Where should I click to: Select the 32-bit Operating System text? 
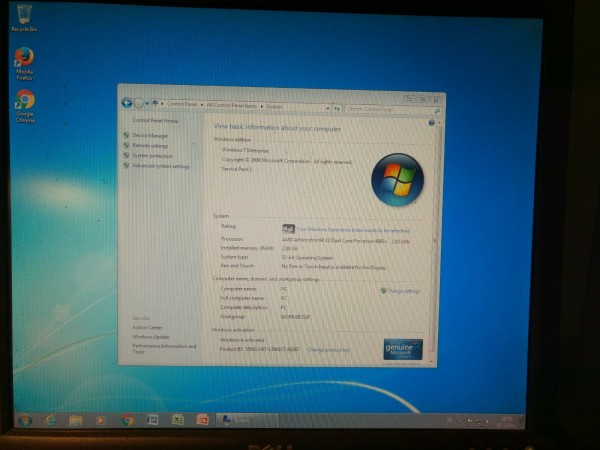tap(307, 258)
